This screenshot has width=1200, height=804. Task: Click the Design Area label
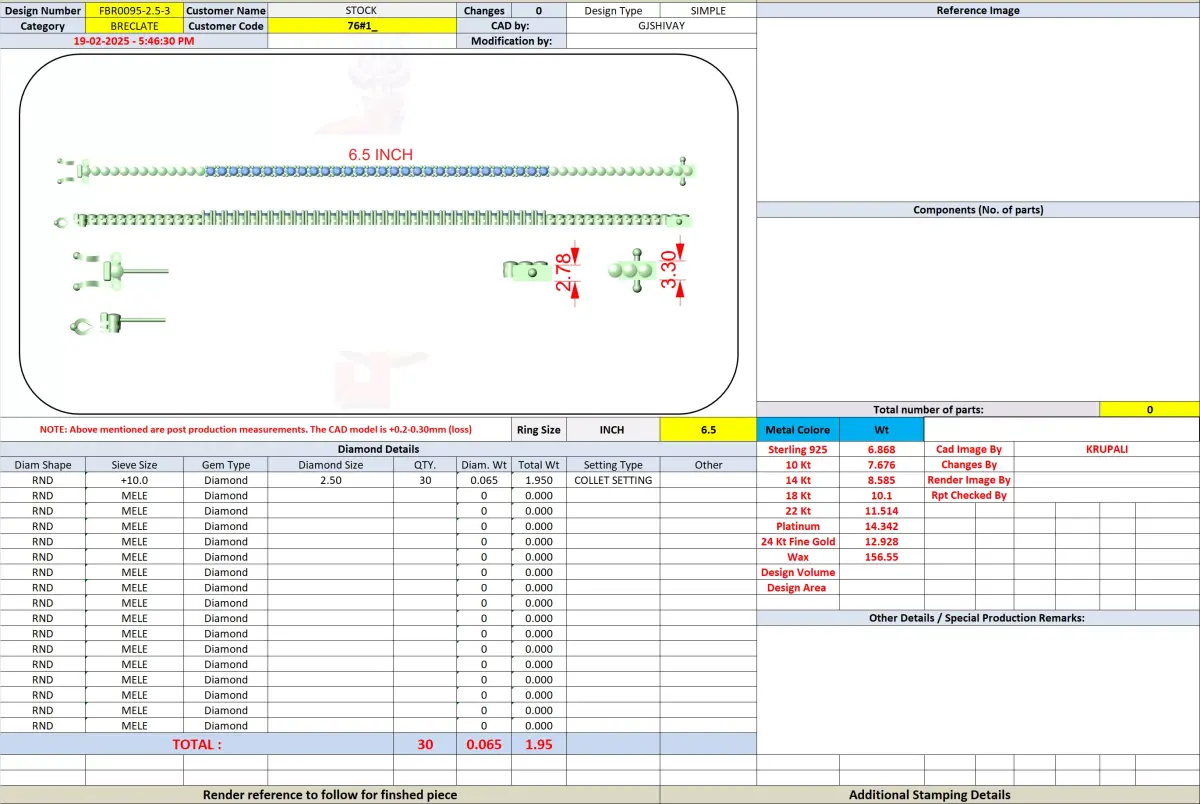pos(798,588)
